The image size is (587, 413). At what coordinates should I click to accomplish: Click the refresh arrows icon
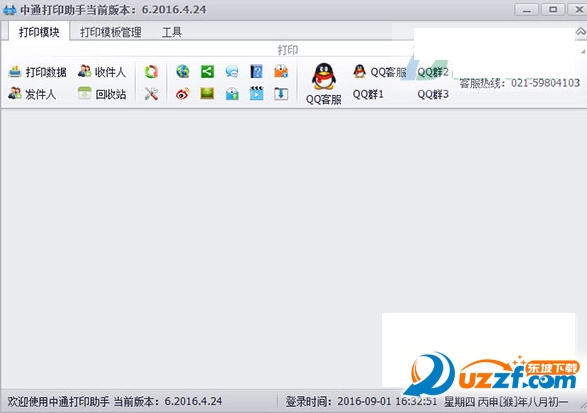coord(151,72)
